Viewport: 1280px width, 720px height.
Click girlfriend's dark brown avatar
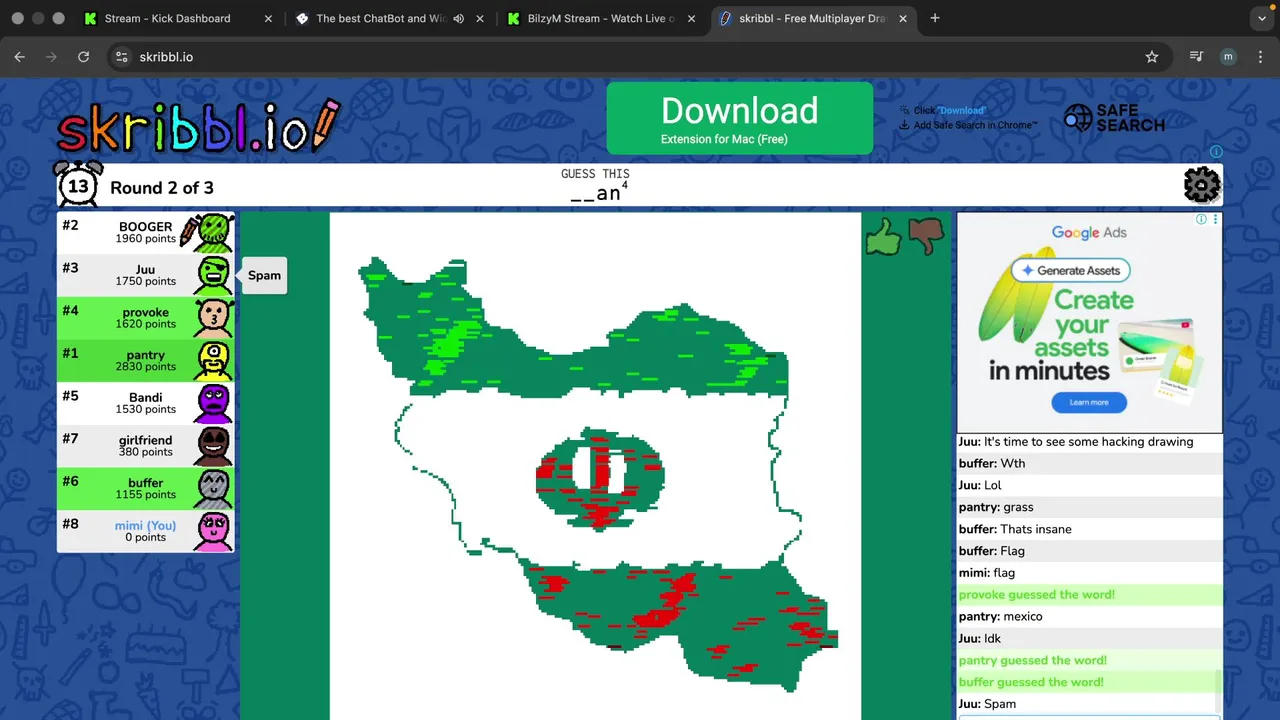click(x=213, y=446)
